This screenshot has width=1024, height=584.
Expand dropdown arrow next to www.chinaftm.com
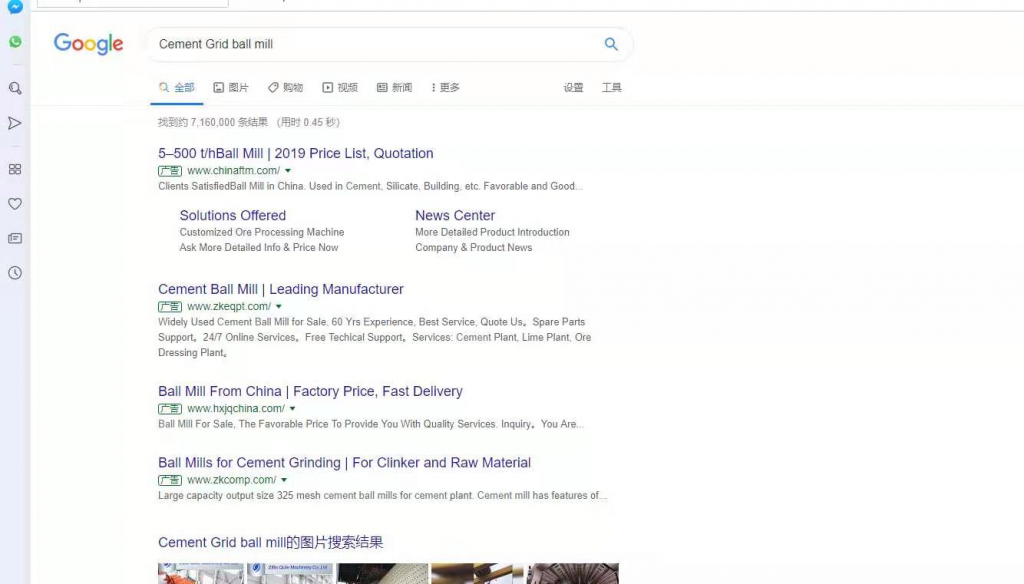point(287,170)
